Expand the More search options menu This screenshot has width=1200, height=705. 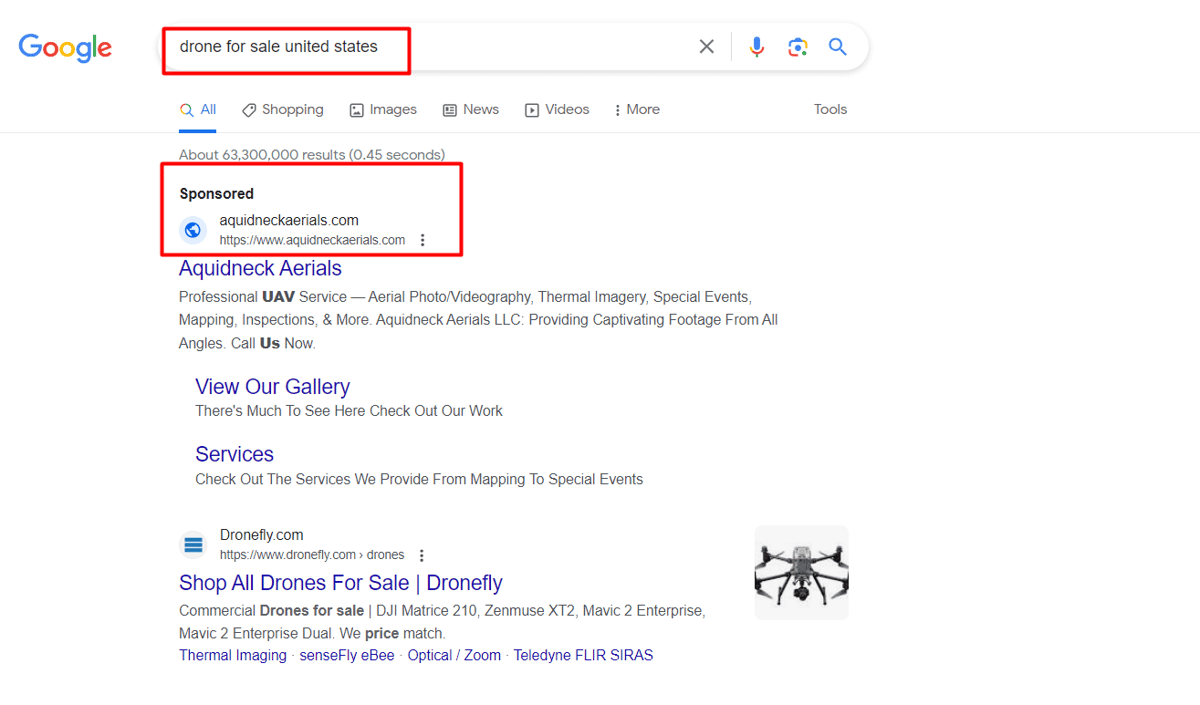coord(637,110)
